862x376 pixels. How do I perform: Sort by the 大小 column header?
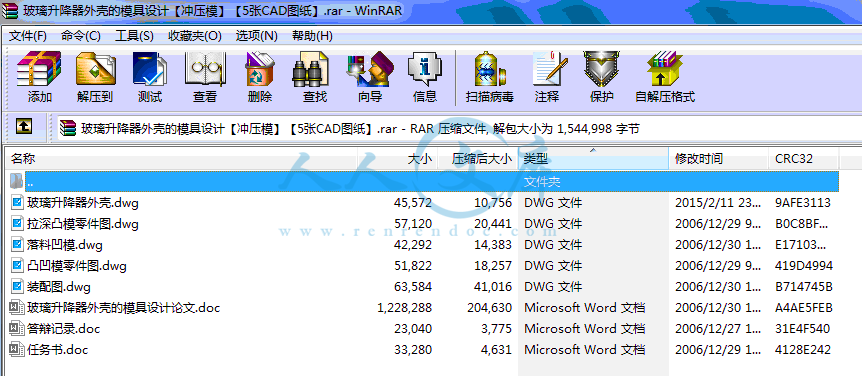(x=397, y=159)
